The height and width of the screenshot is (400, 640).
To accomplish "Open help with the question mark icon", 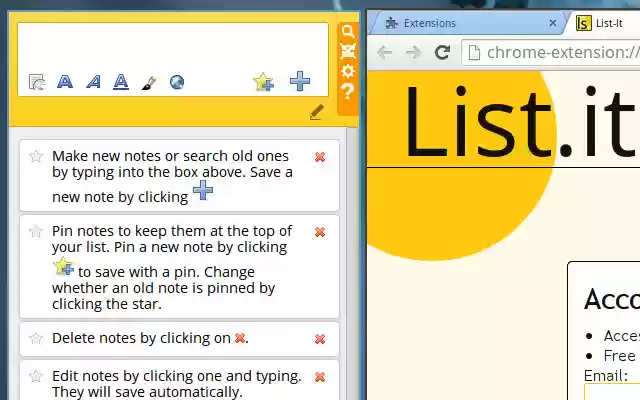I will [348, 91].
